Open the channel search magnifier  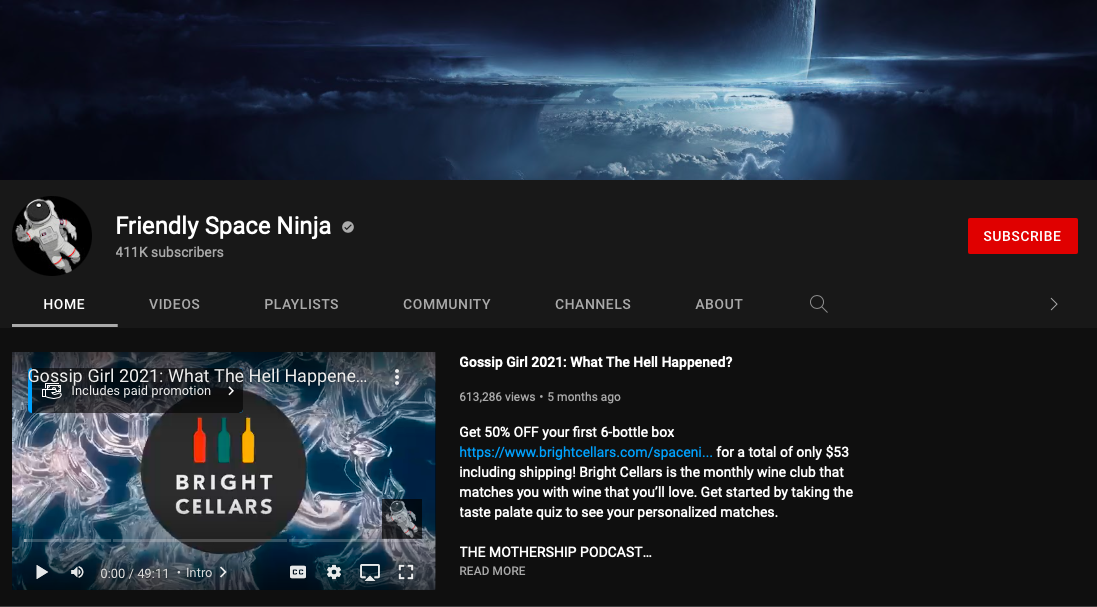pyautogui.click(x=819, y=304)
